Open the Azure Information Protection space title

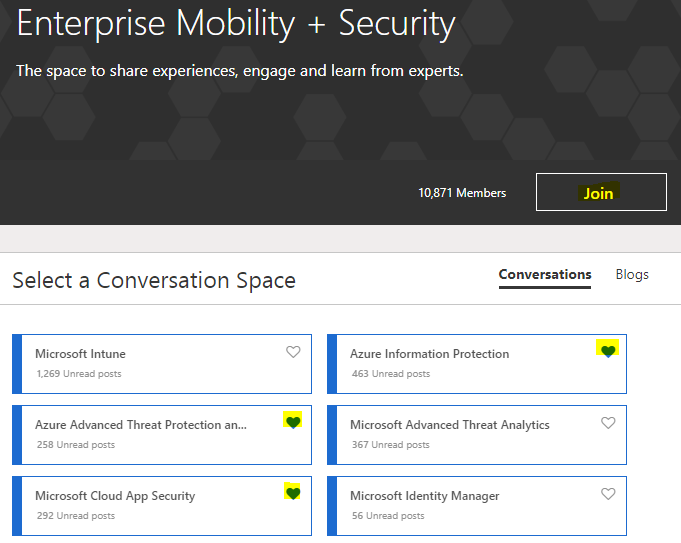[x=429, y=354]
